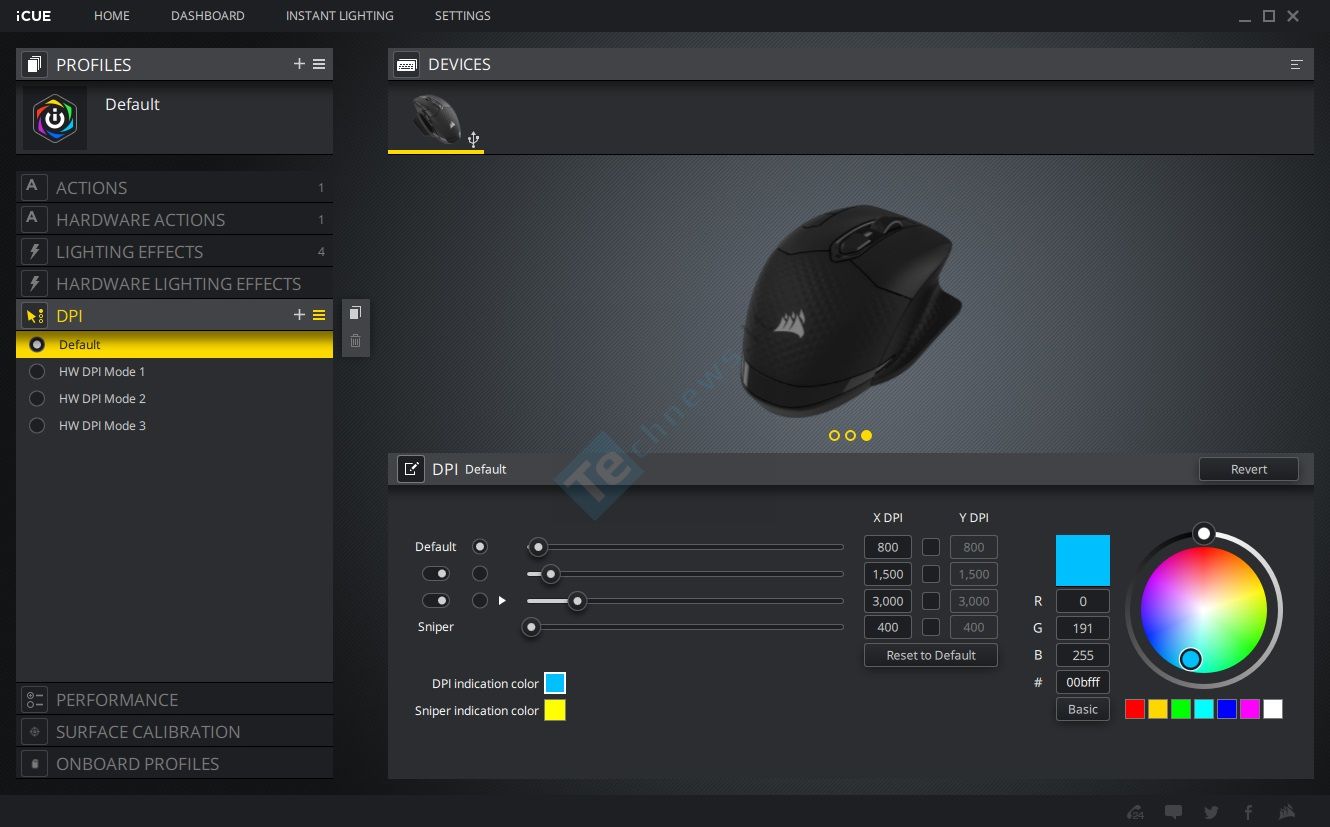Click the Default profile iCUE logo

click(55, 118)
